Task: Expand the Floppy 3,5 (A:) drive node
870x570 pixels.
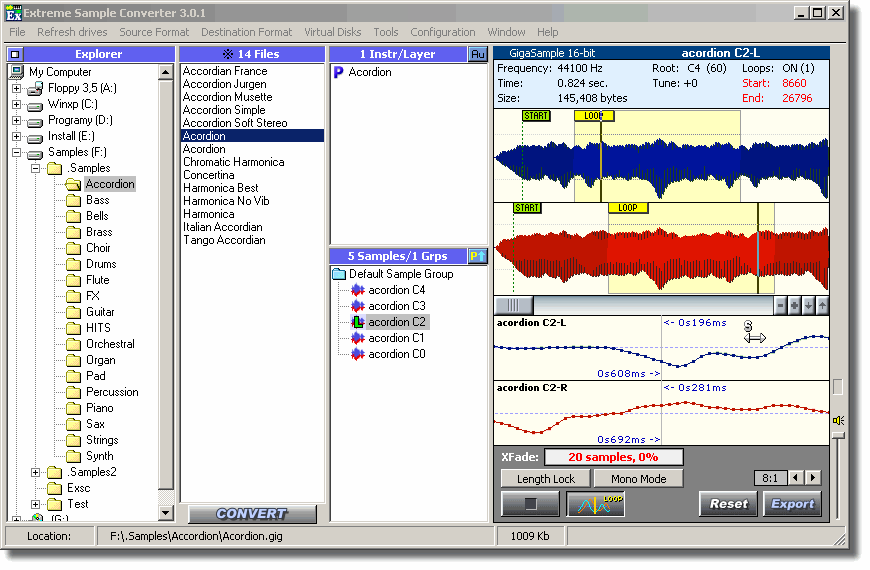Action: point(17,88)
